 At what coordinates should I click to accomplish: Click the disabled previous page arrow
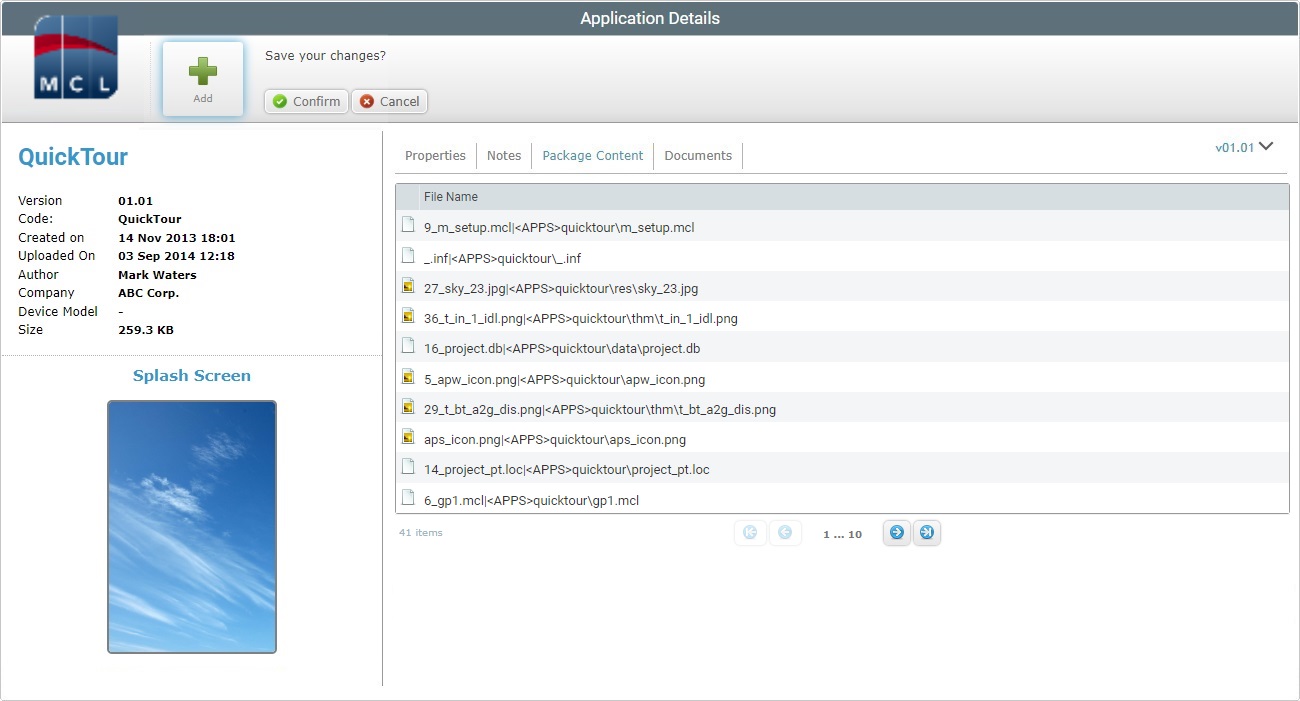pos(785,532)
